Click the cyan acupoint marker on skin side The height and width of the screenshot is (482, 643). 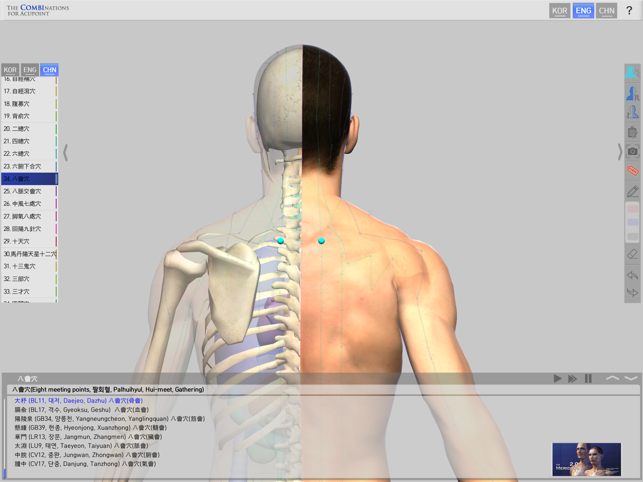click(x=322, y=241)
